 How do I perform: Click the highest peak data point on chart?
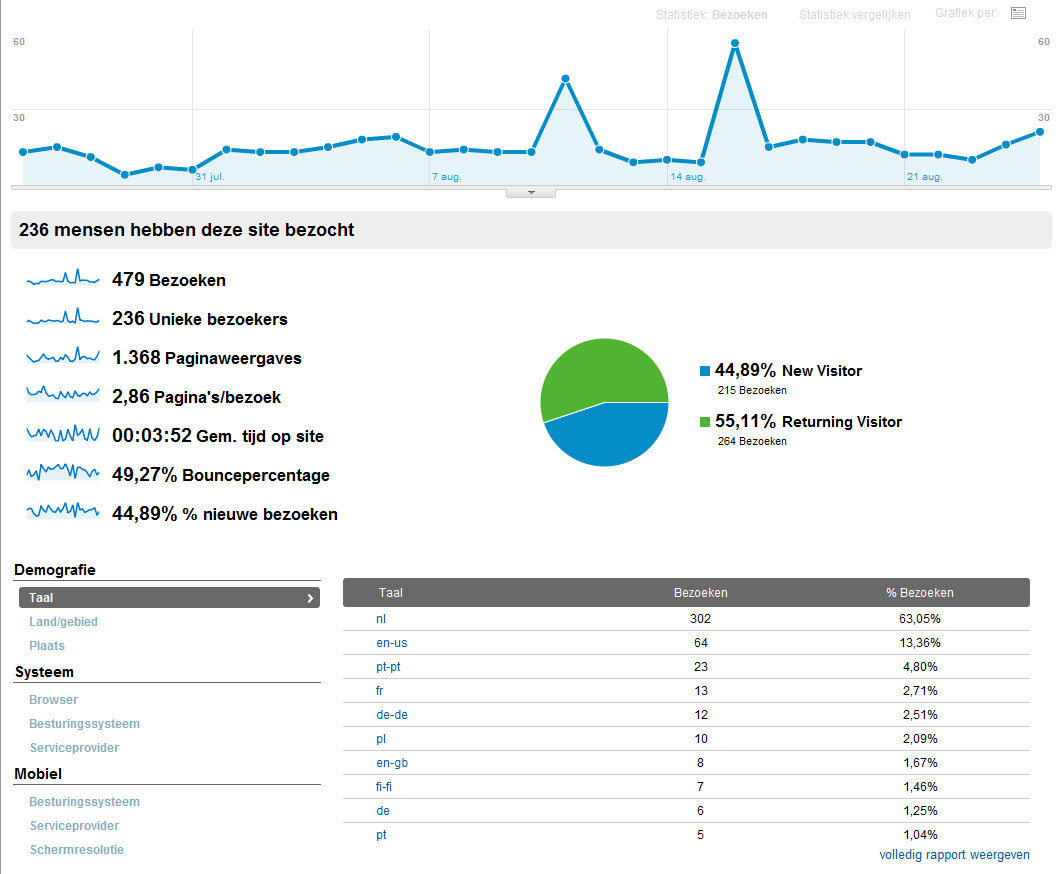click(735, 43)
